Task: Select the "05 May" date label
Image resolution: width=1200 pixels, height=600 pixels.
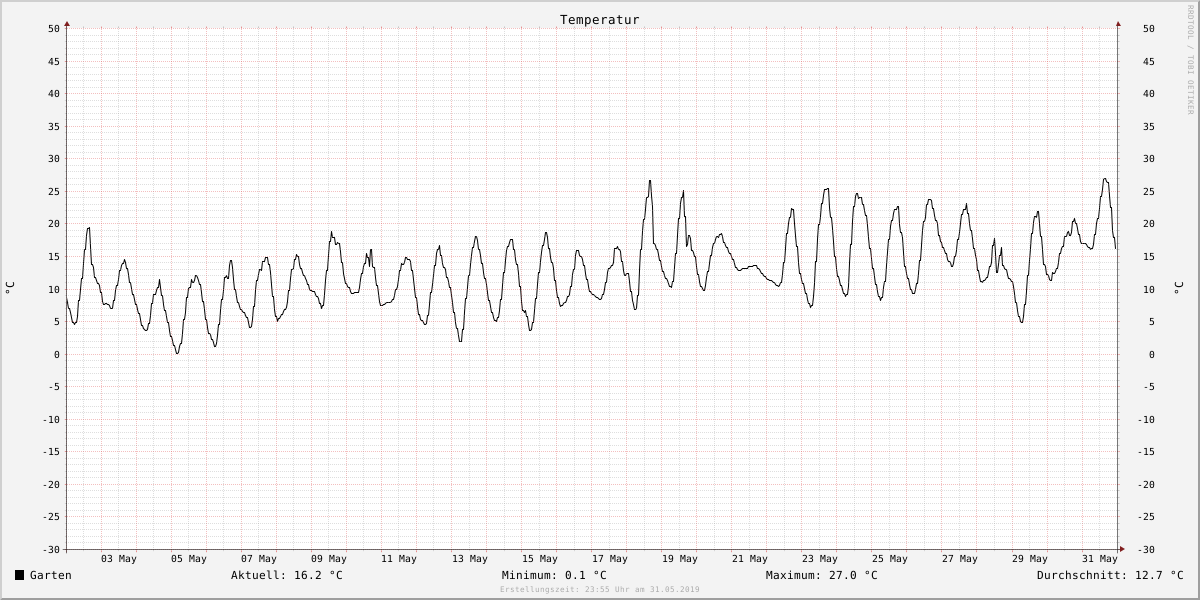Action: pos(189,559)
